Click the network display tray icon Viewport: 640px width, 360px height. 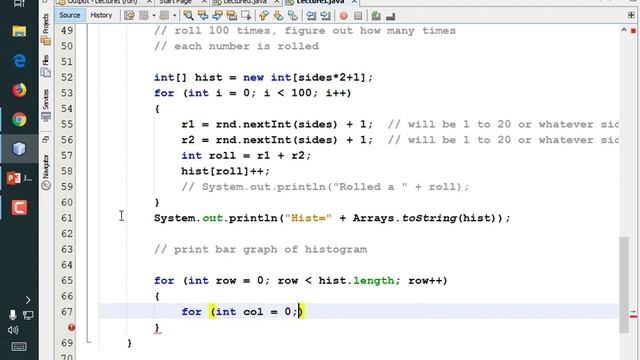pyautogui.click(x=28, y=315)
